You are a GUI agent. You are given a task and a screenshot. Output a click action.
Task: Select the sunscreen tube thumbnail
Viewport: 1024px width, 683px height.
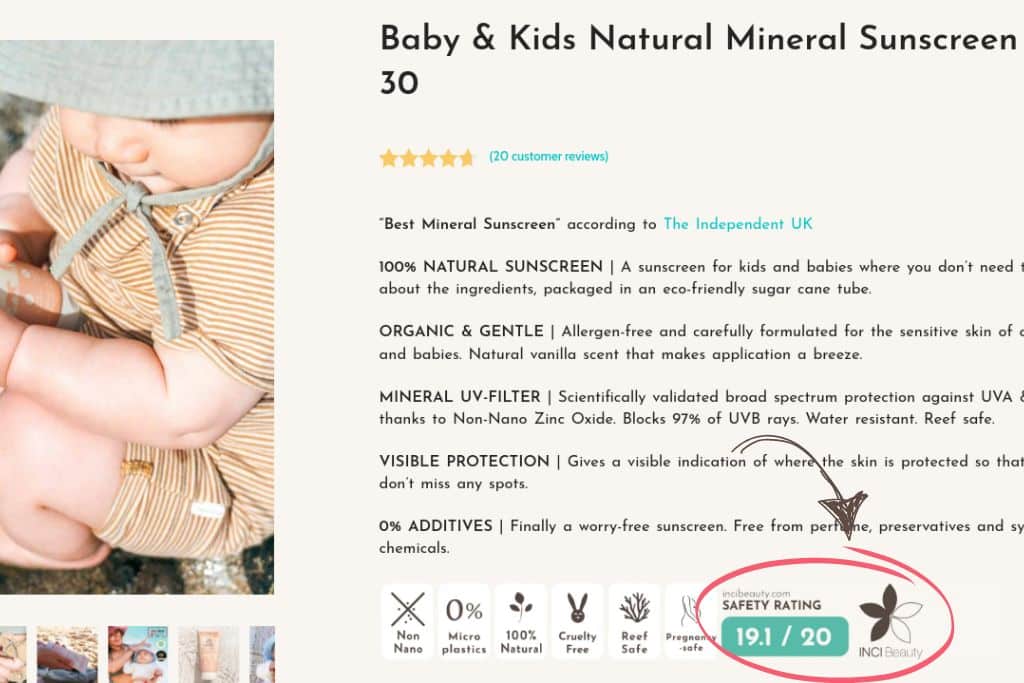coord(207,655)
